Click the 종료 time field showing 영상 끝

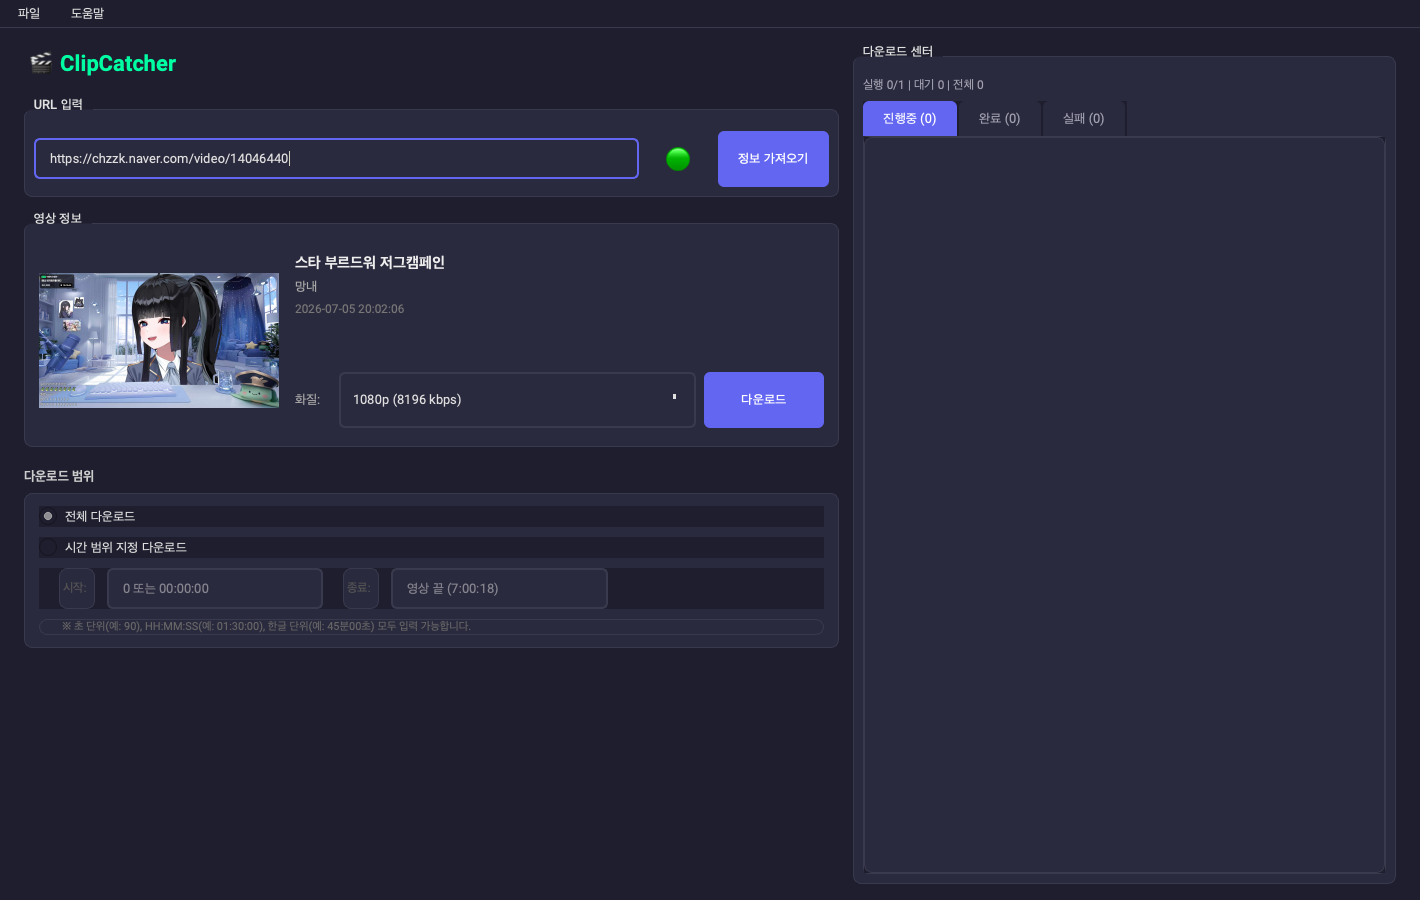(499, 588)
